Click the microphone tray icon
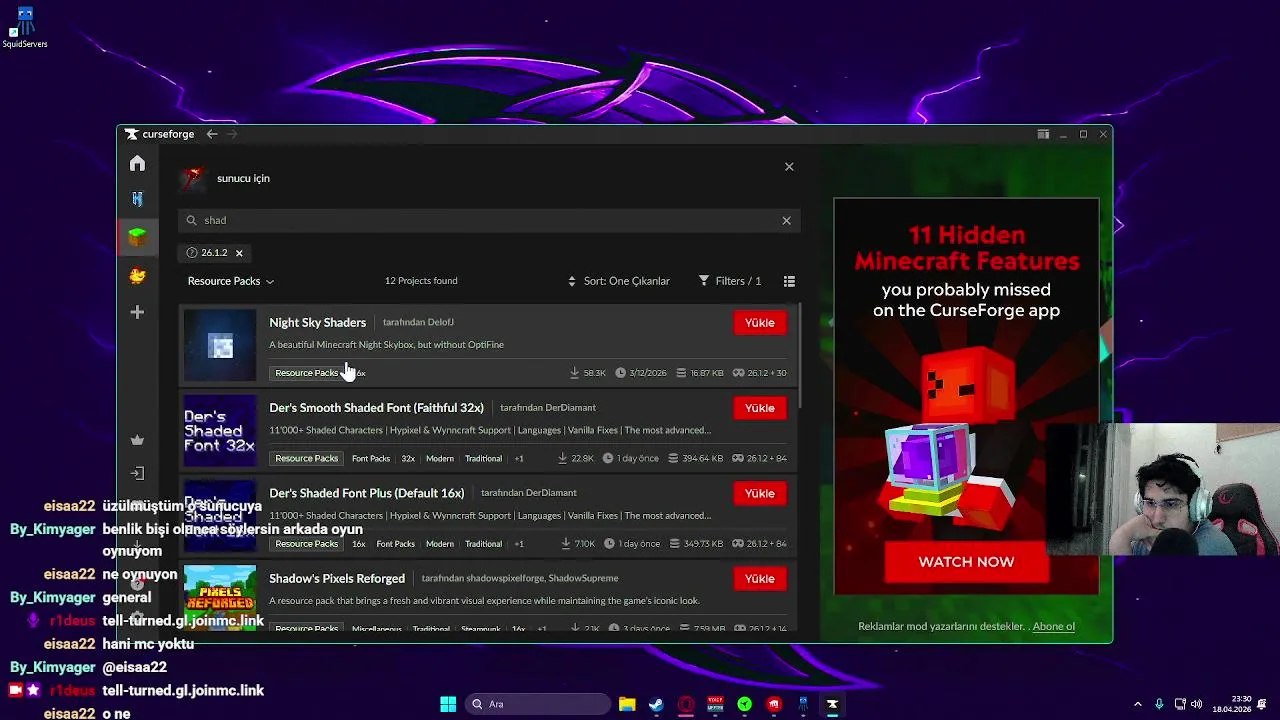 pyautogui.click(x=1159, y=704)
